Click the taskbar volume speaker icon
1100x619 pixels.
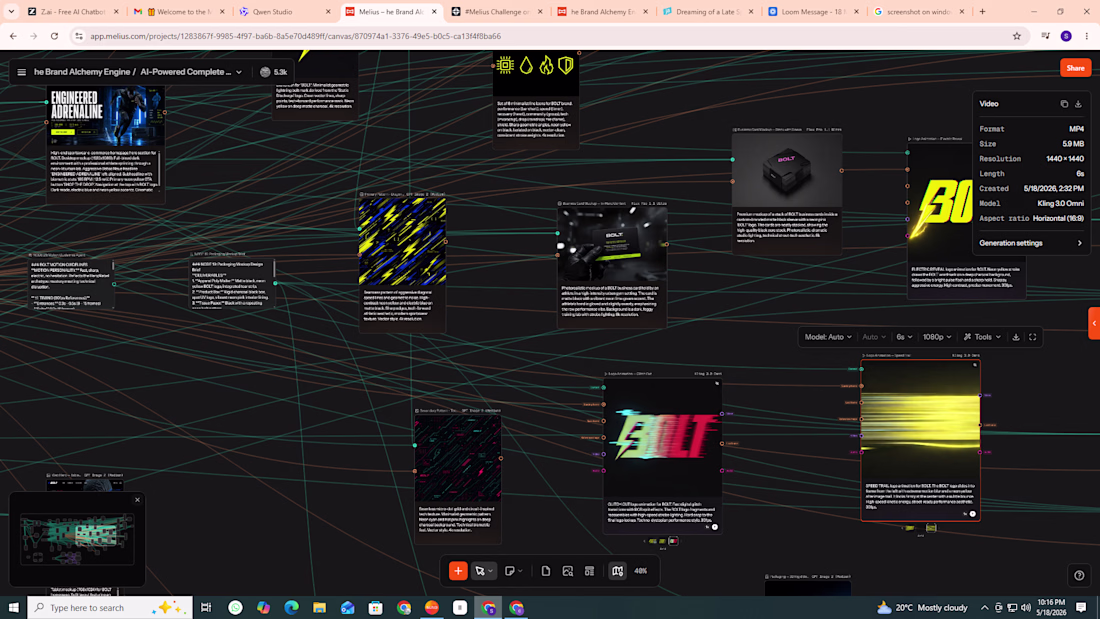tap(1026, 608)
